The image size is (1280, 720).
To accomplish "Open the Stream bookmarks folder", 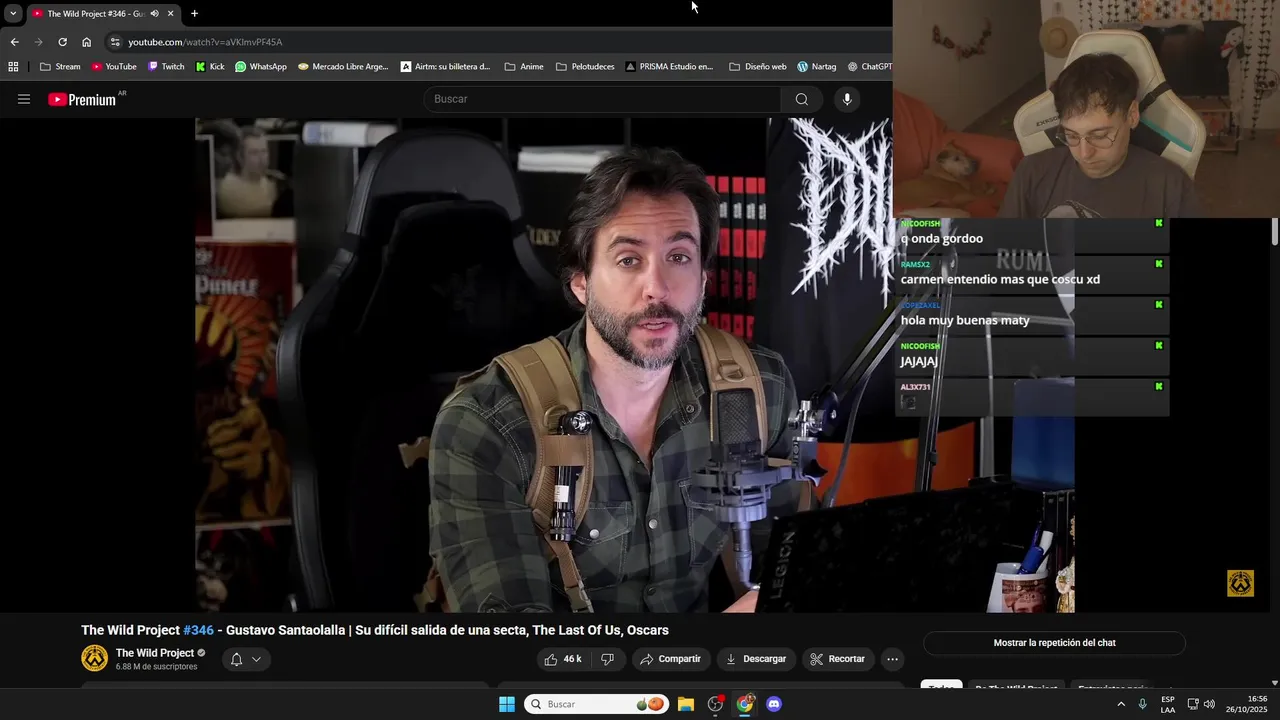I will [x=60, y=67].
